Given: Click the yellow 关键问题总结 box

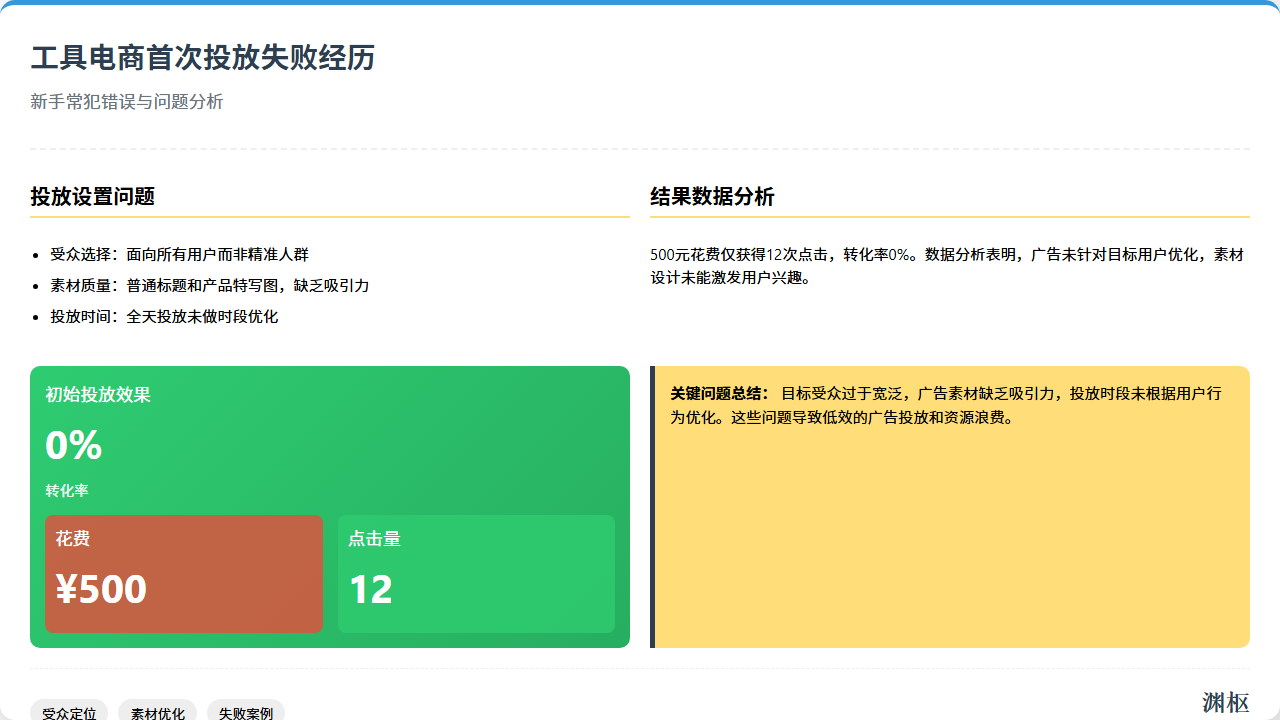Looking at the screenshot, I should point(950,520).
